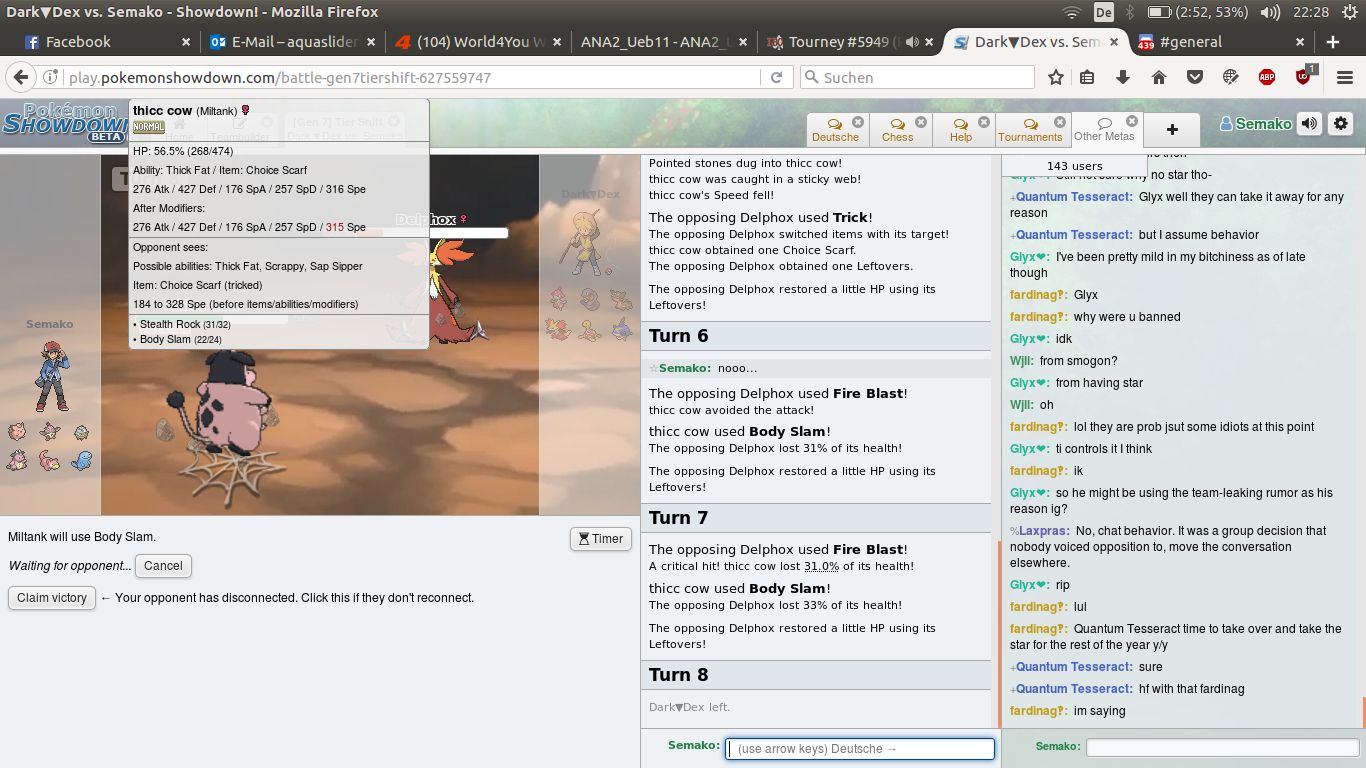The width and height of the screenshot is (1366, 768).
Task: Join another room with the plus tab
Action: (1172, 129)
